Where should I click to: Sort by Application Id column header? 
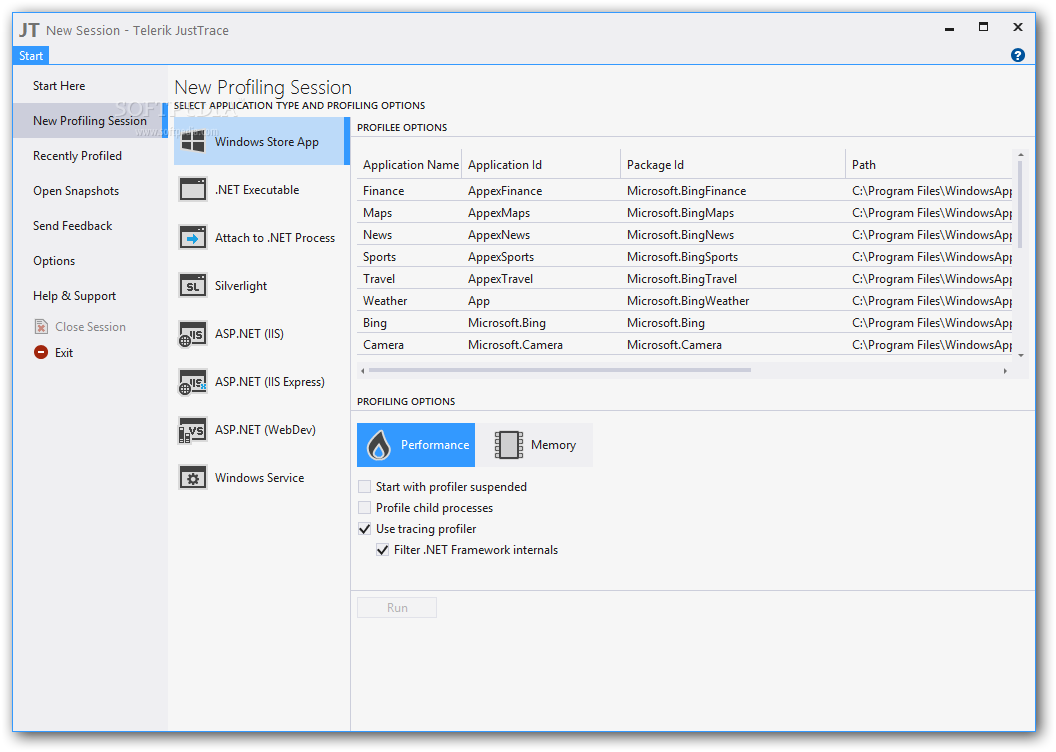click(541, 165)
